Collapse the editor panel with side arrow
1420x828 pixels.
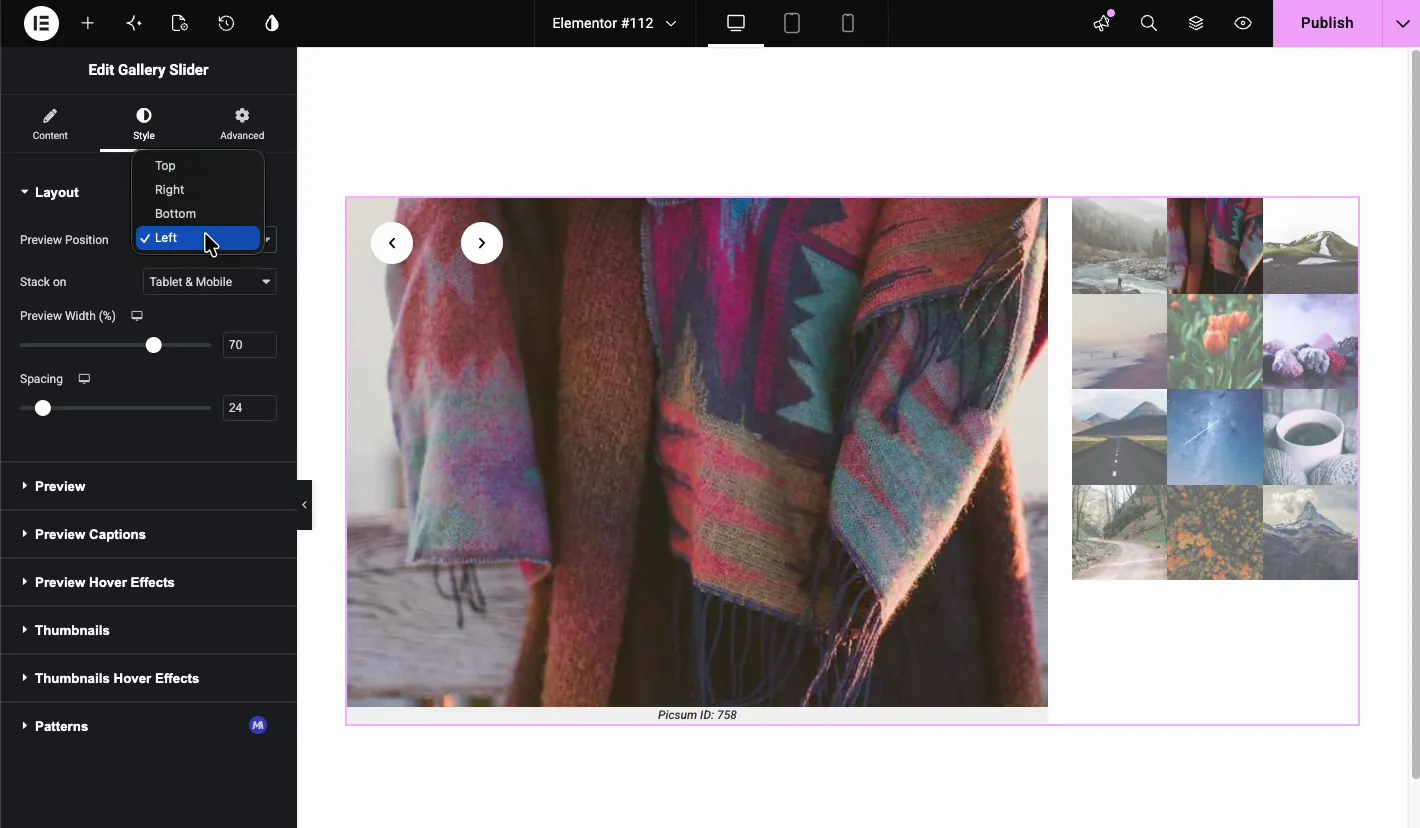tap(304, 505)
